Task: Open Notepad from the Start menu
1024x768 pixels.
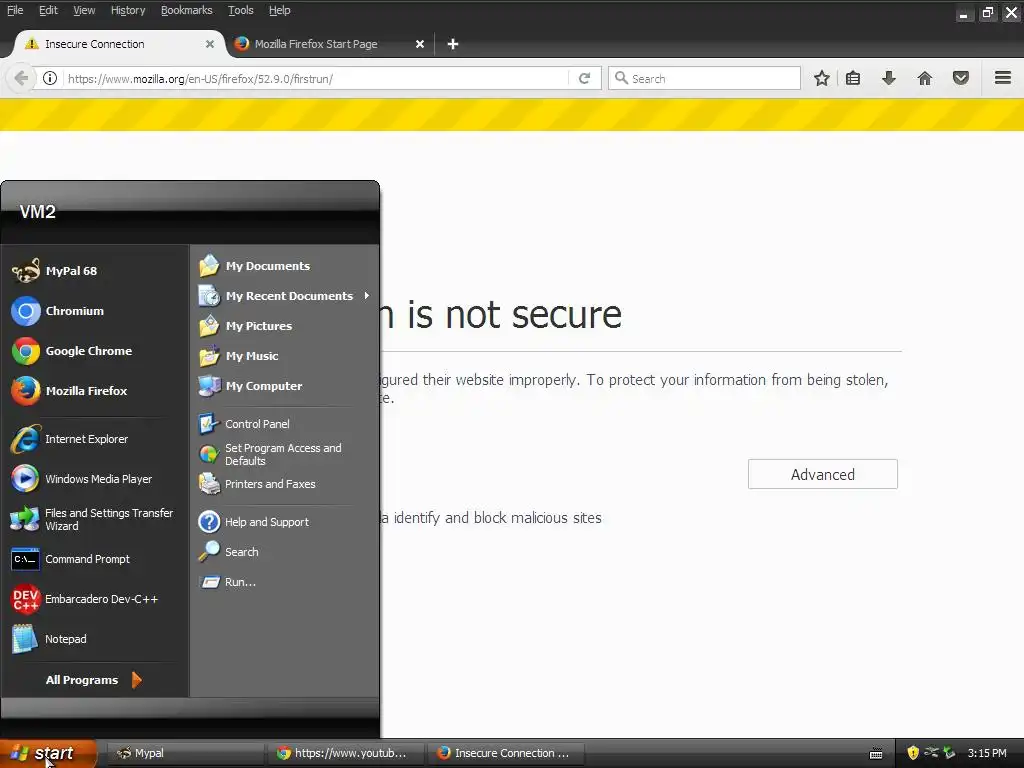Action: 95,639
